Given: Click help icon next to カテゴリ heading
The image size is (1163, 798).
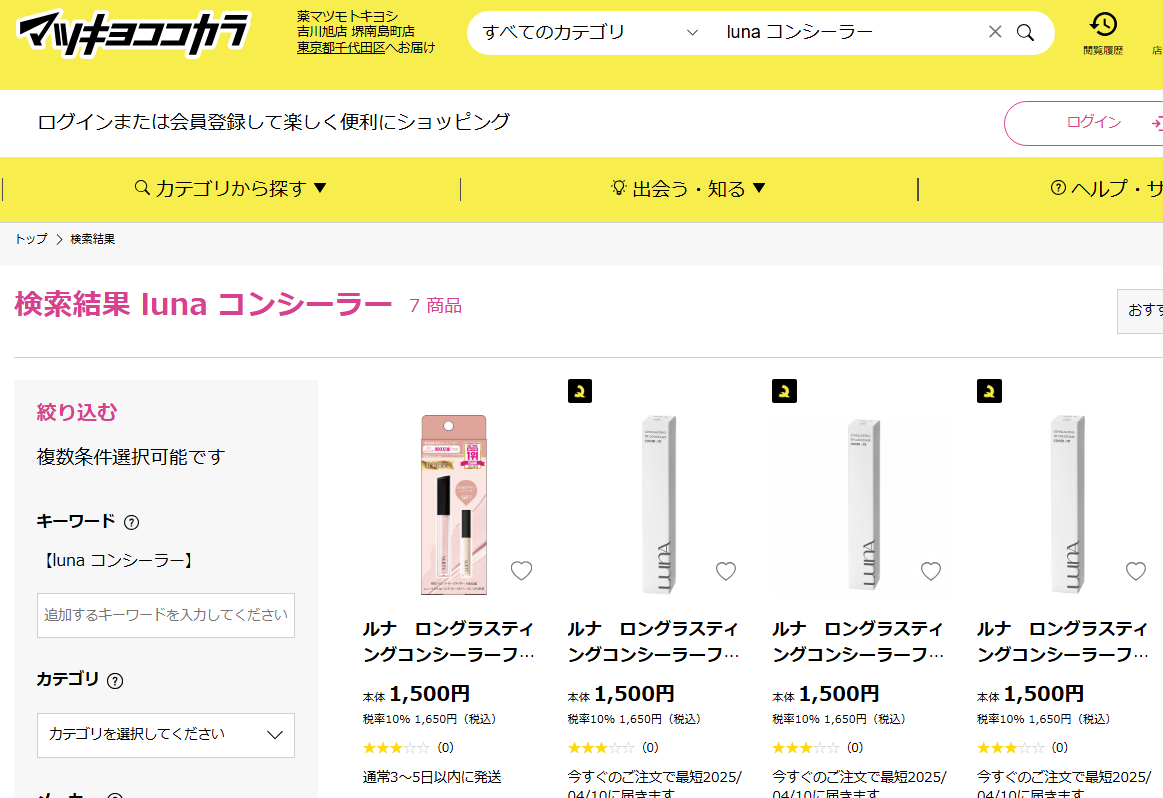Looking at the screenshot, I should click(x=115, y=680).
